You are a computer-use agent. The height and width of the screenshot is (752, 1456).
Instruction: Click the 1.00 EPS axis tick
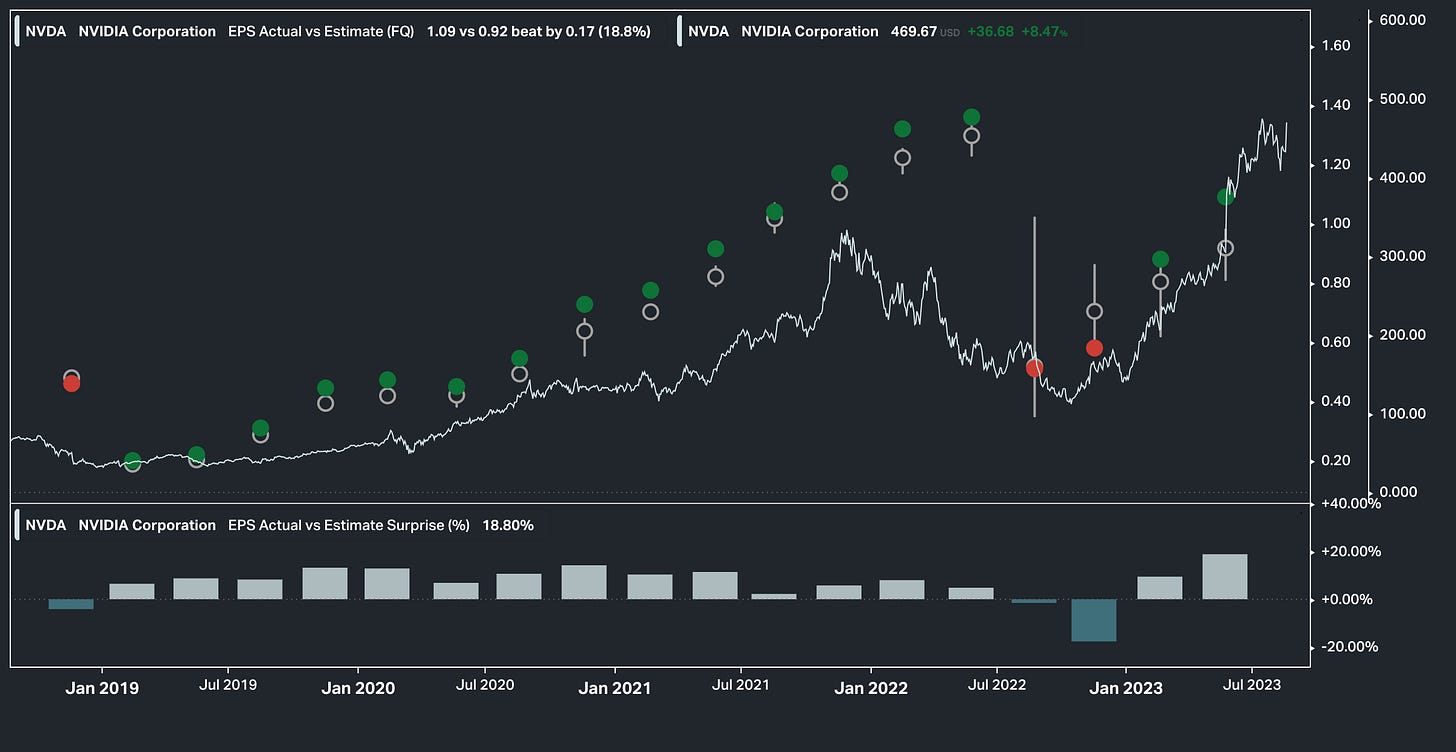1337,224
